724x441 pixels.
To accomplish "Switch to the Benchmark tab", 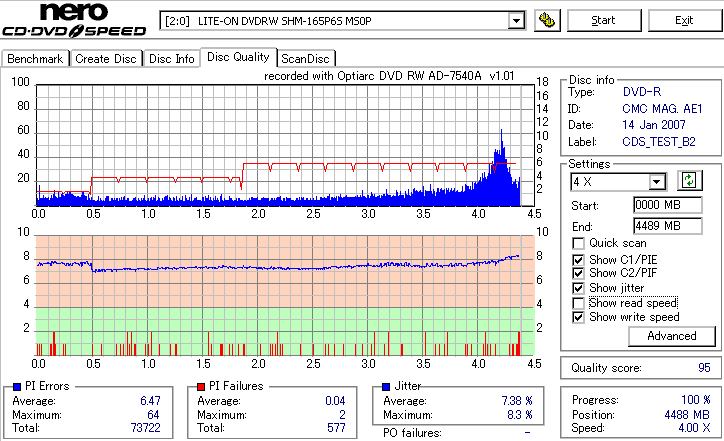I will click(35, 59).
